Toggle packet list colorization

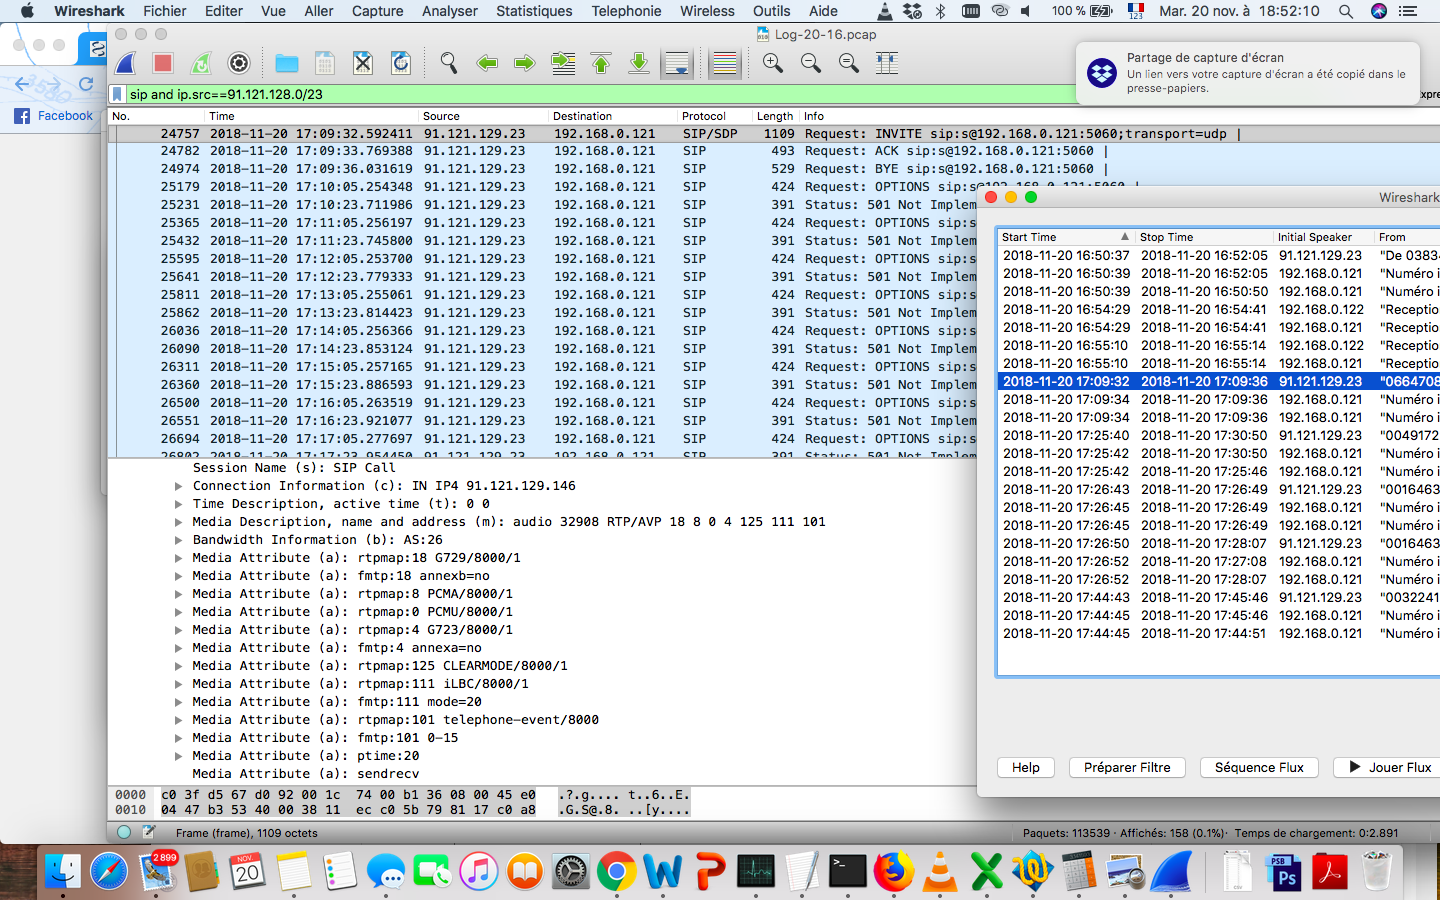pos(725,64)
